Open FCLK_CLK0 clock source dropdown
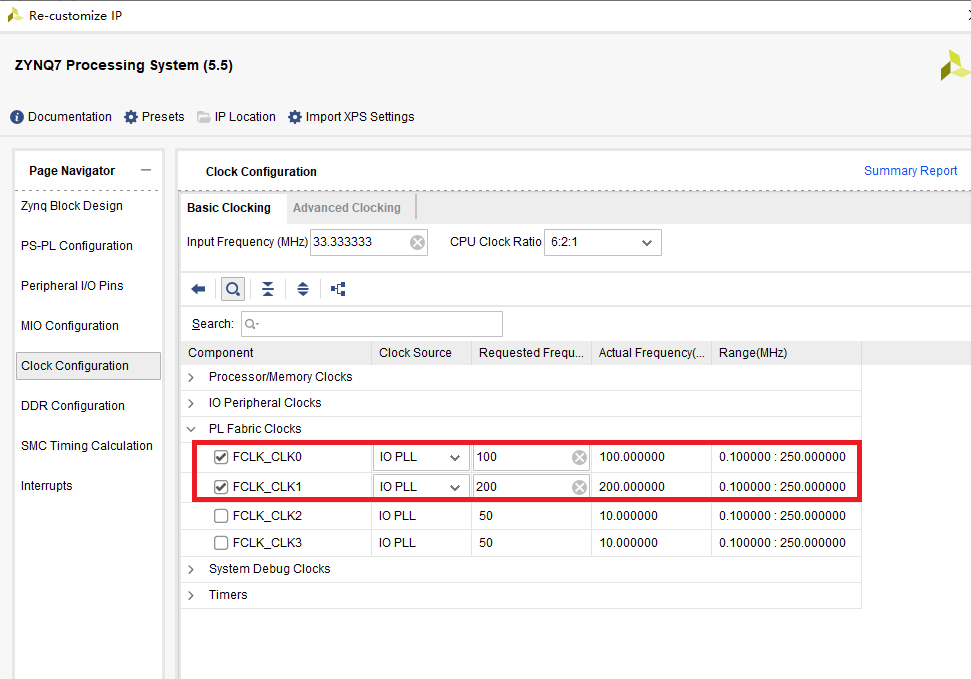Image resolution: width=971 pixels, height=679 pixels. [x=420, y=457]
